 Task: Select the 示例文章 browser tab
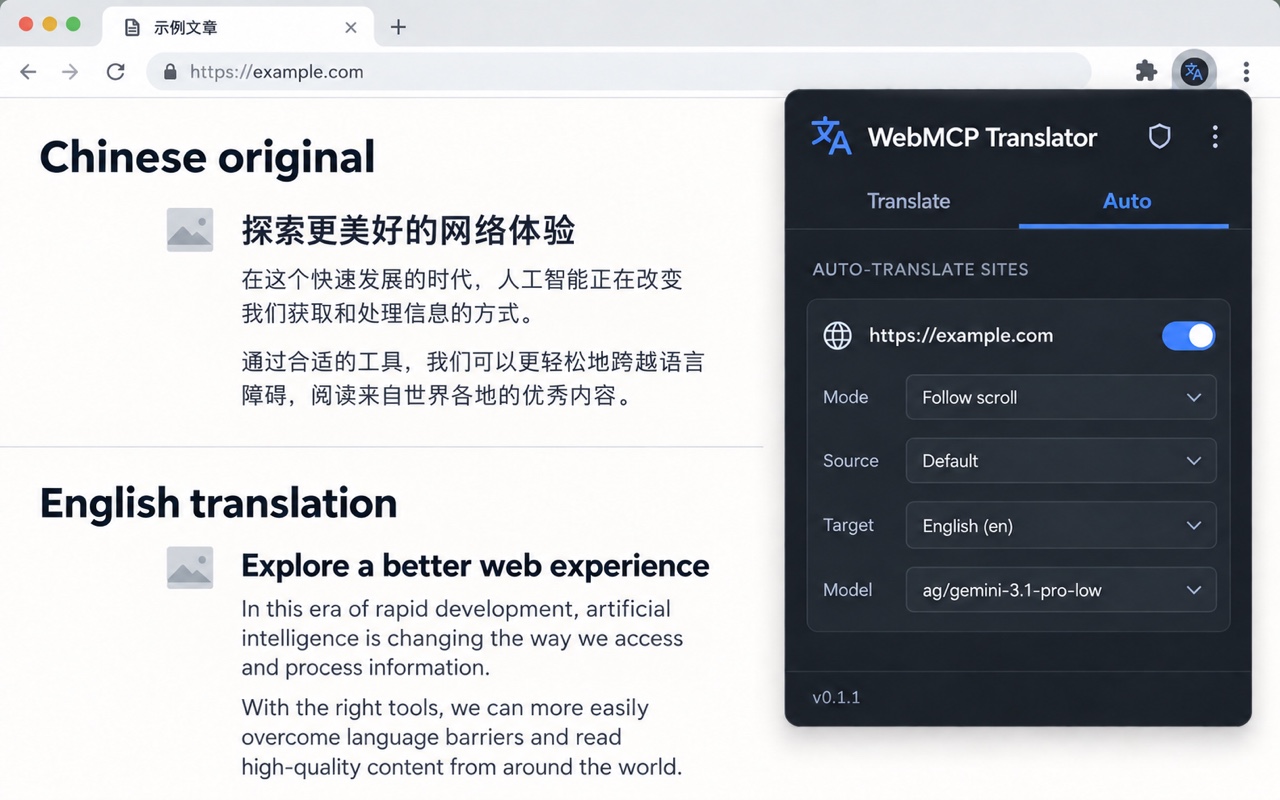click(238, 27)
